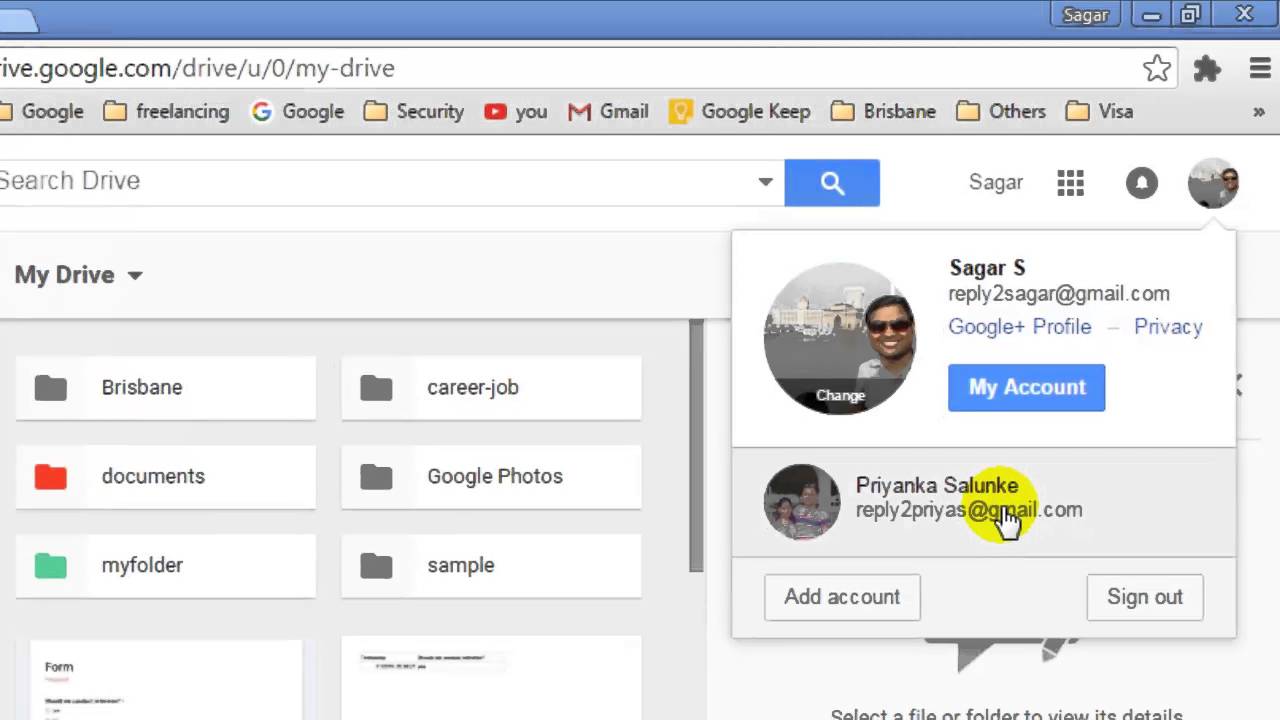
Task: Open the Chrome extensions puzzle icon
Action: [x=1208, y=68]
